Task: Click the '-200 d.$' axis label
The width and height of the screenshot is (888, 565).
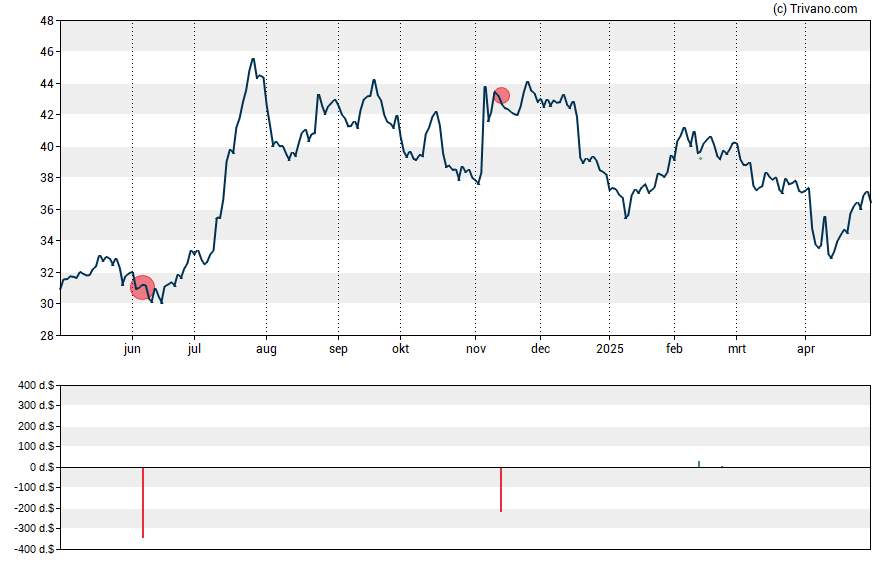Action: (x=35, y=508)
